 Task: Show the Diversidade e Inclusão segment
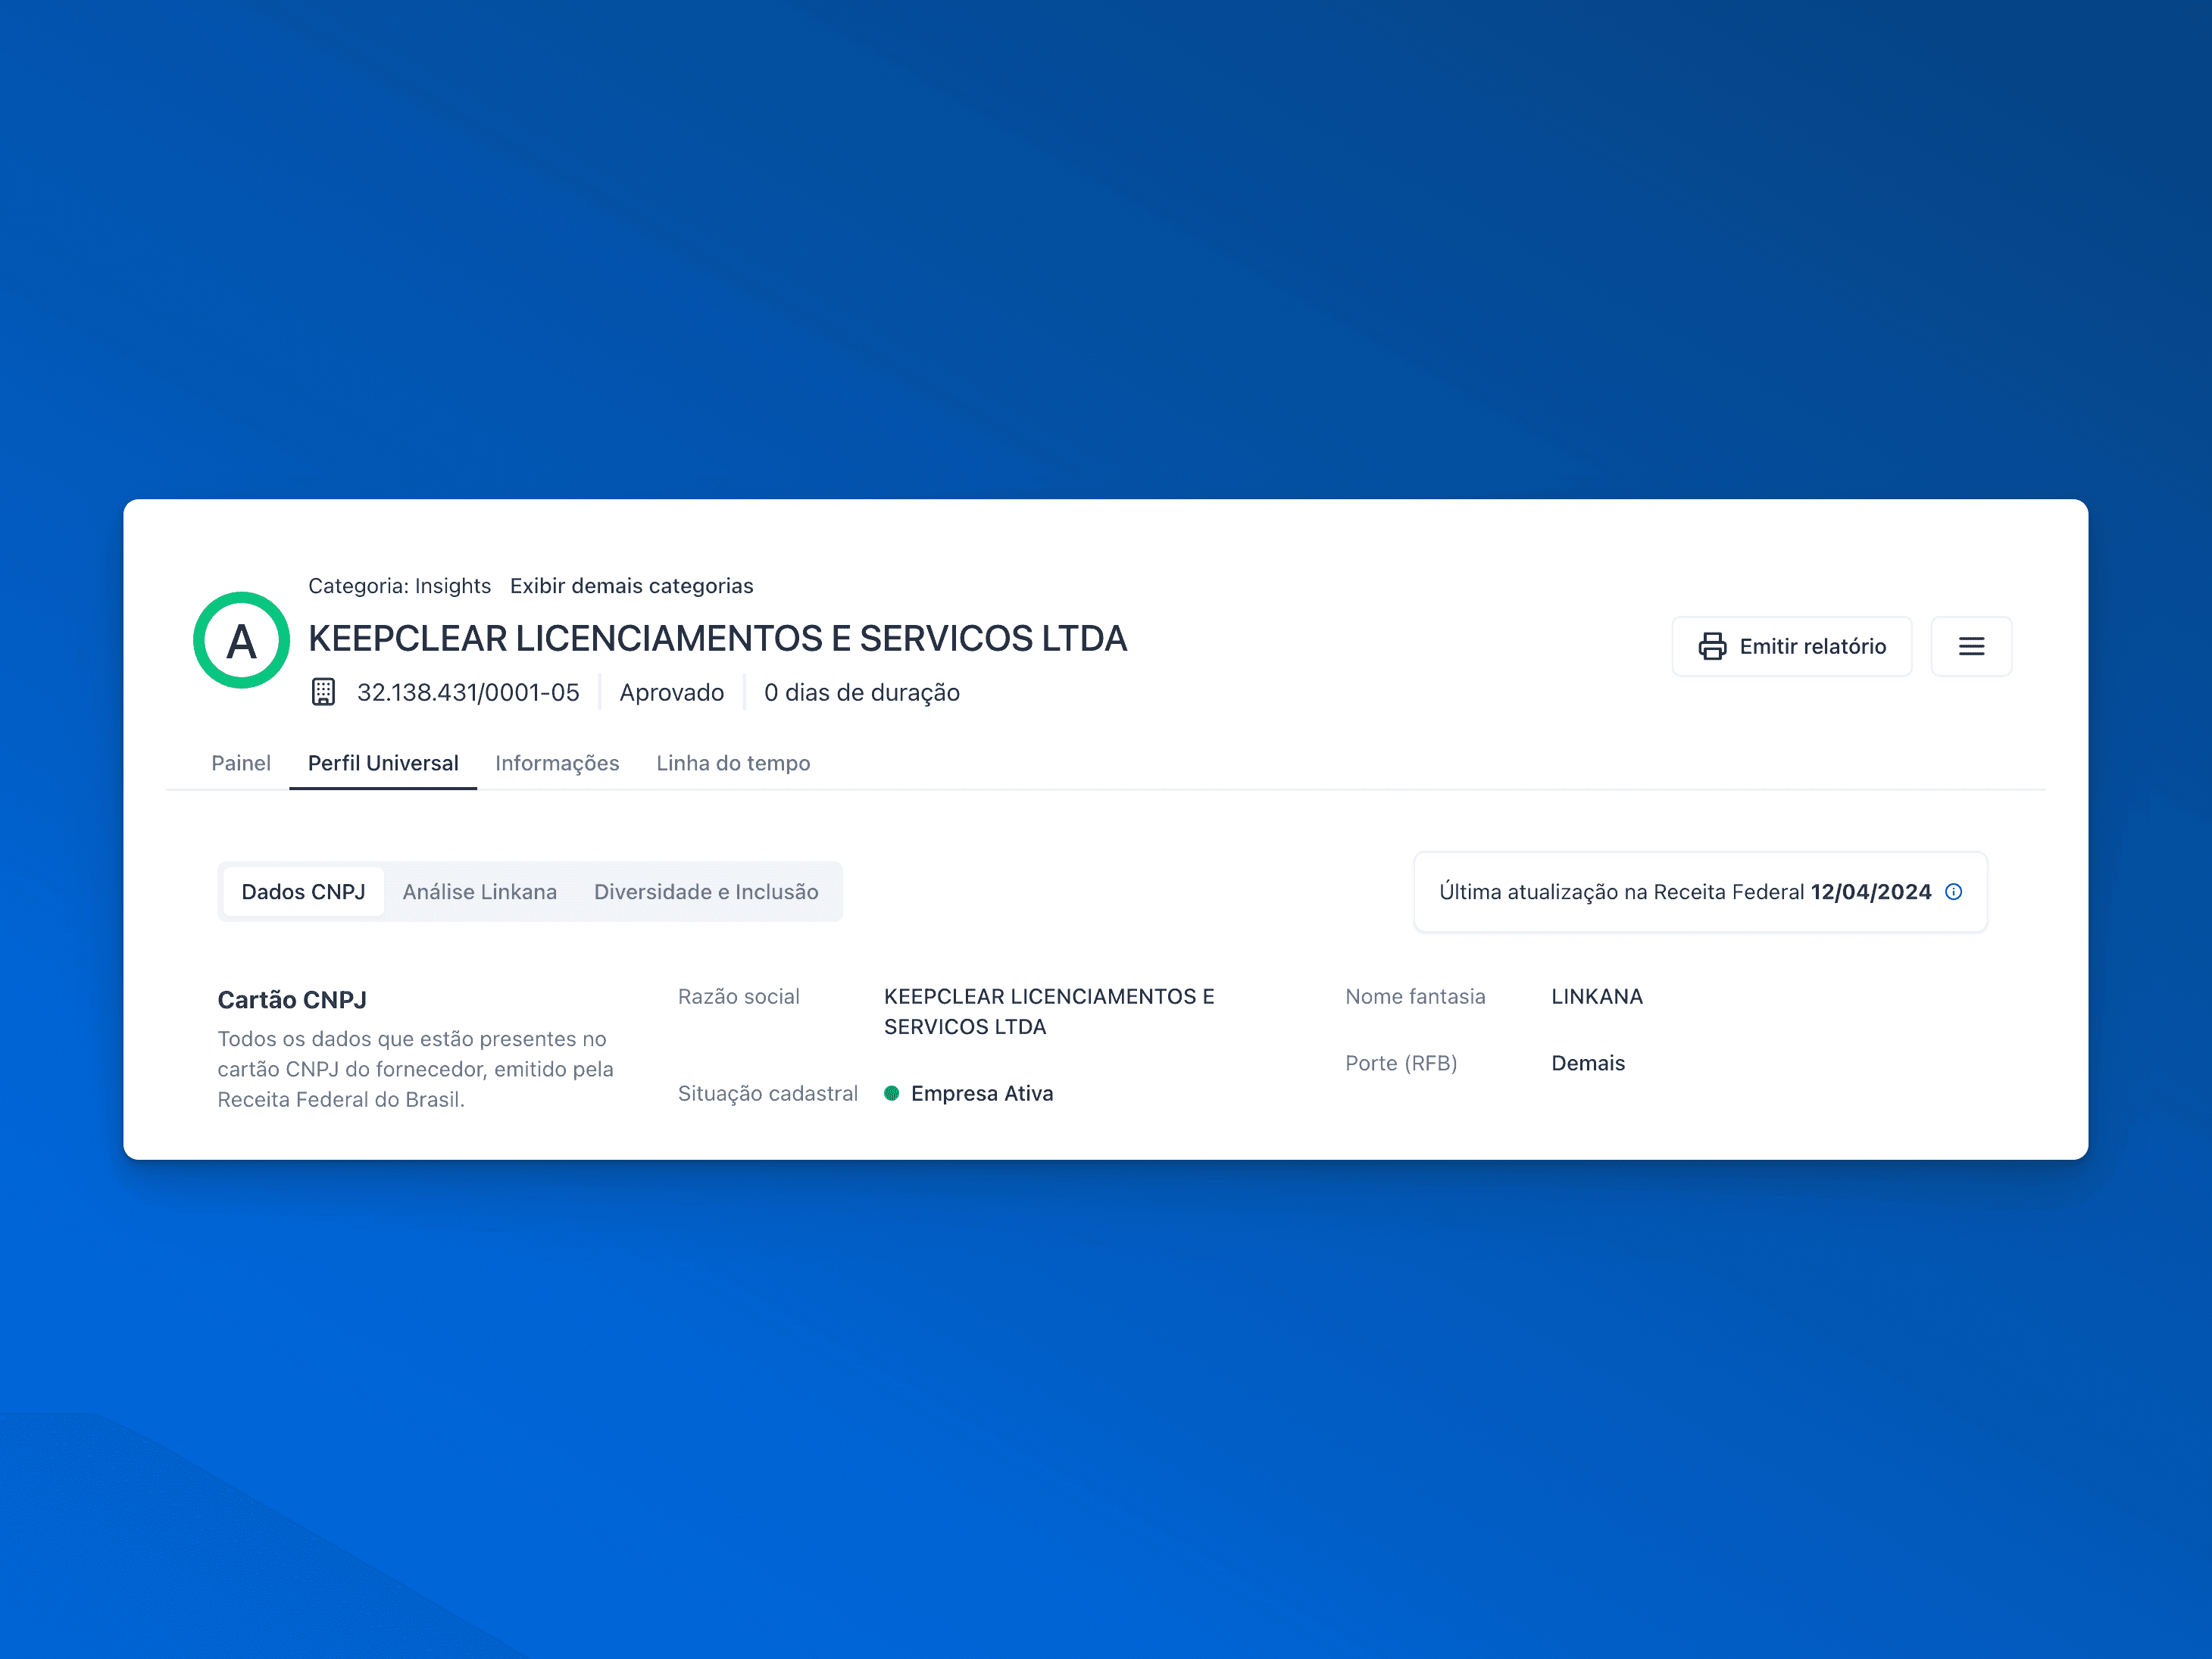705,891
